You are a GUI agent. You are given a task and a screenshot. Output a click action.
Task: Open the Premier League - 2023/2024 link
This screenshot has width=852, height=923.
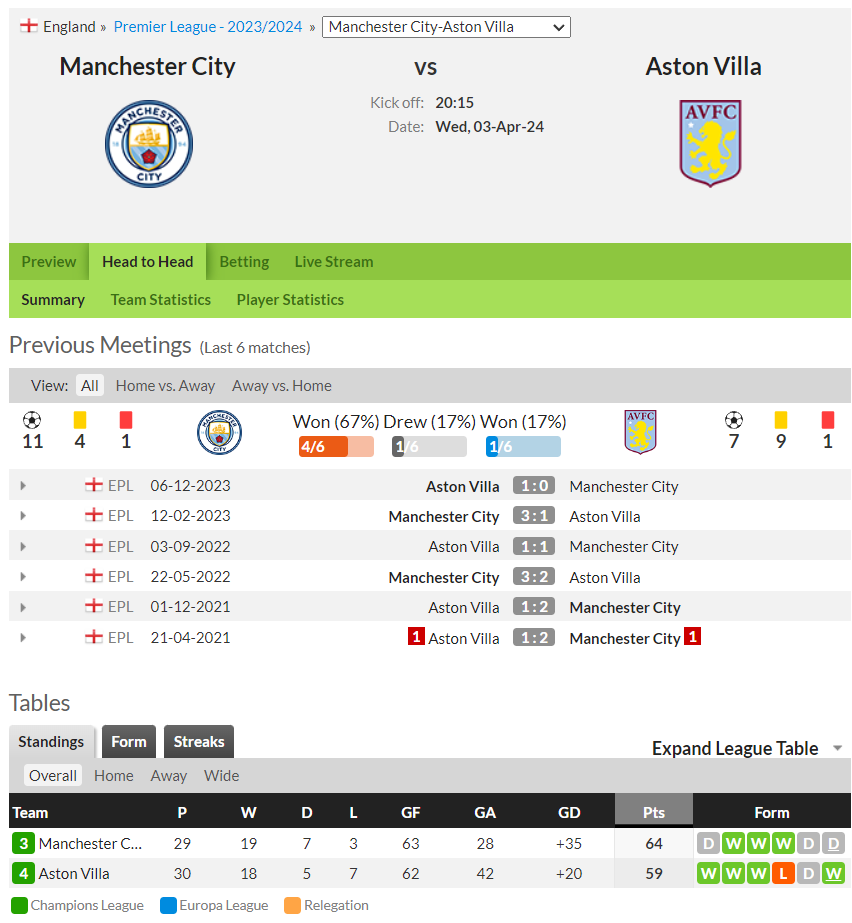point(208,26)
